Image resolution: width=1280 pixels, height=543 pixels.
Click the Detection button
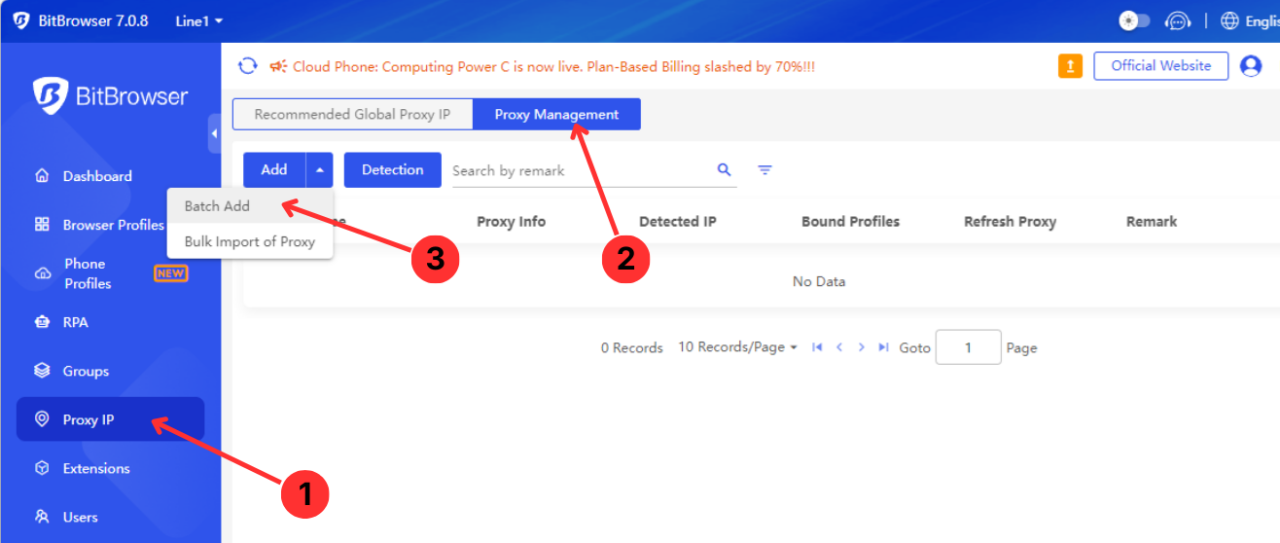[x=392, y=170]
